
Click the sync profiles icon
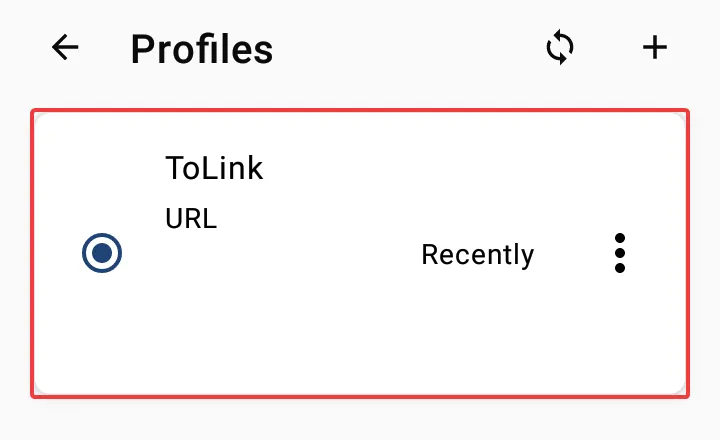click(560, 48)
